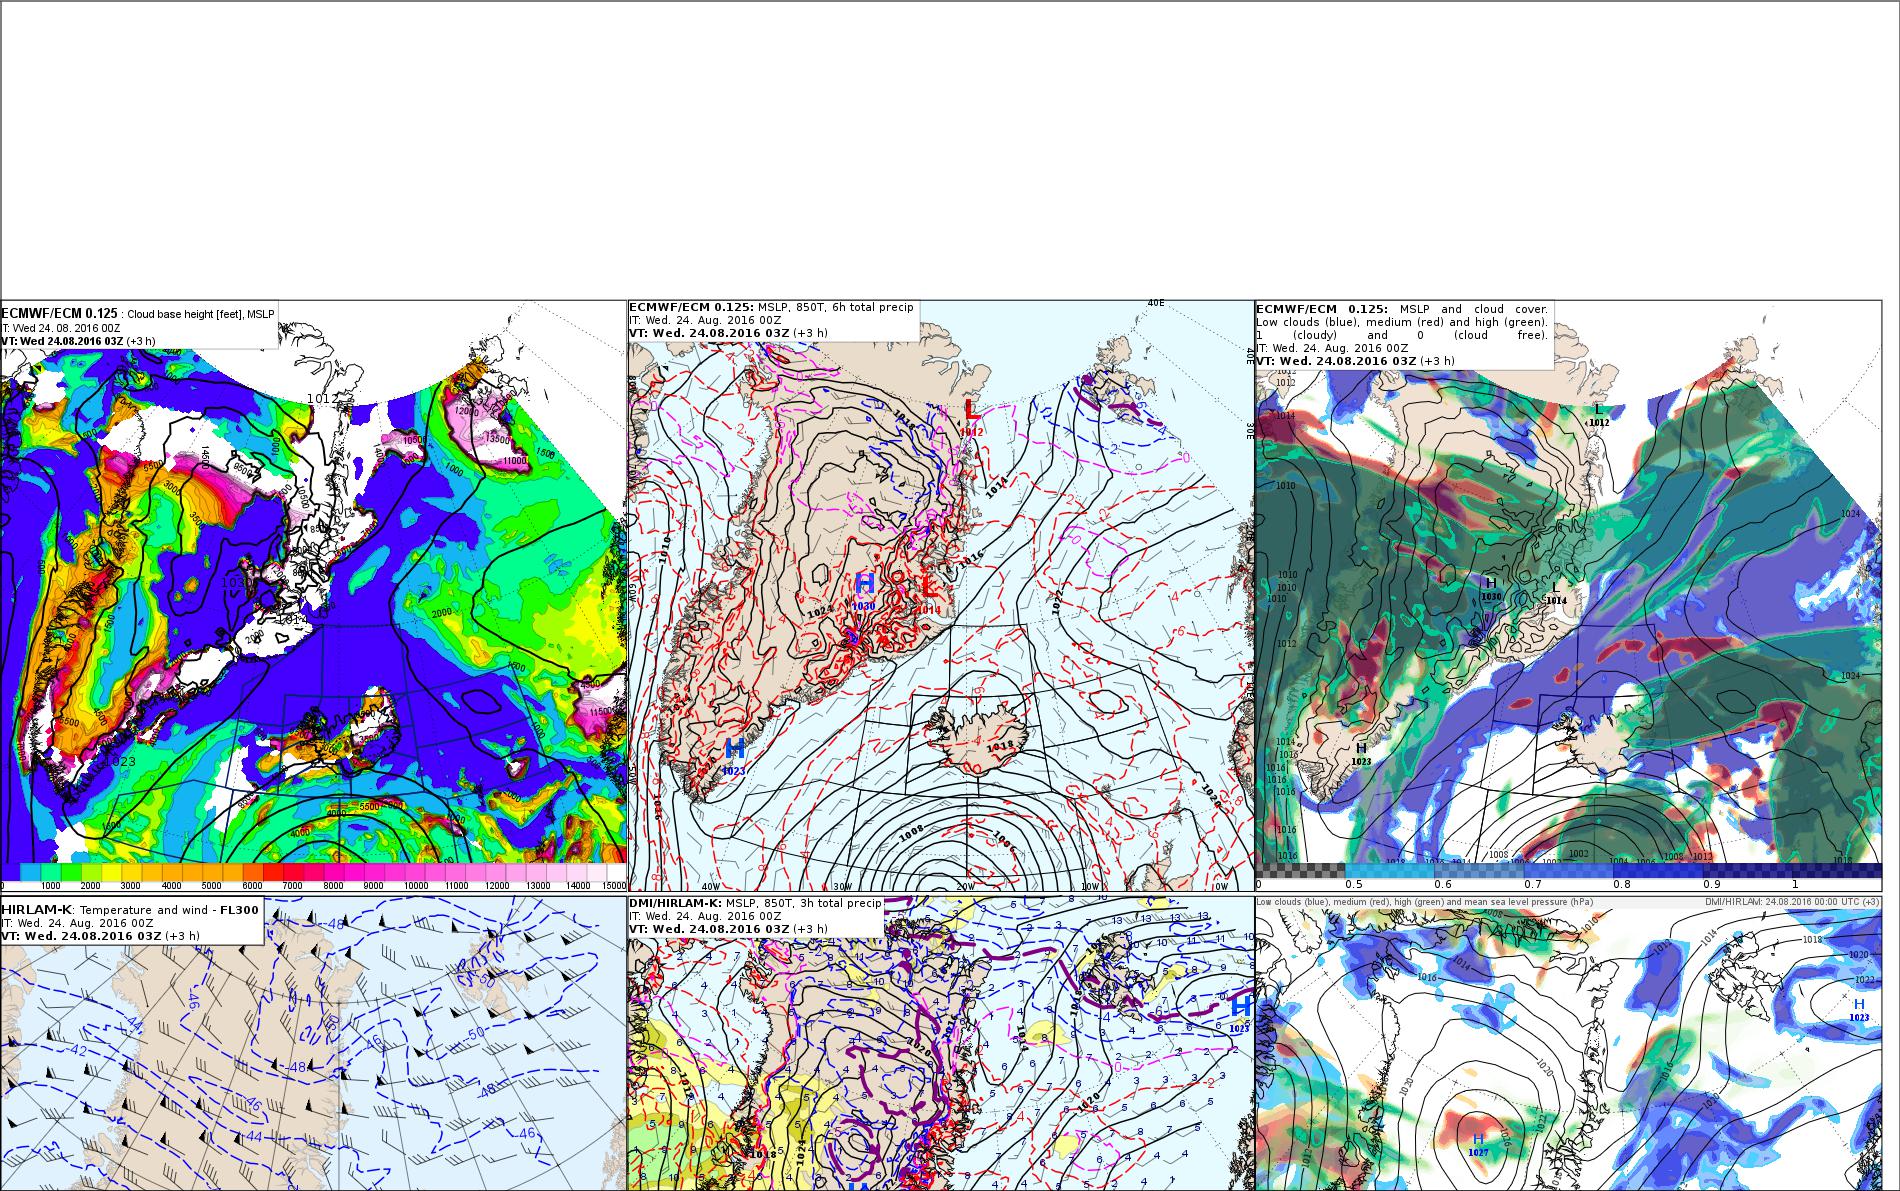This screenshot has width=1900, height=1191.
Task: Click the blue H 1027 marker on the DMI/HIRLAM clouds map
Action: coord(1478,1145)
